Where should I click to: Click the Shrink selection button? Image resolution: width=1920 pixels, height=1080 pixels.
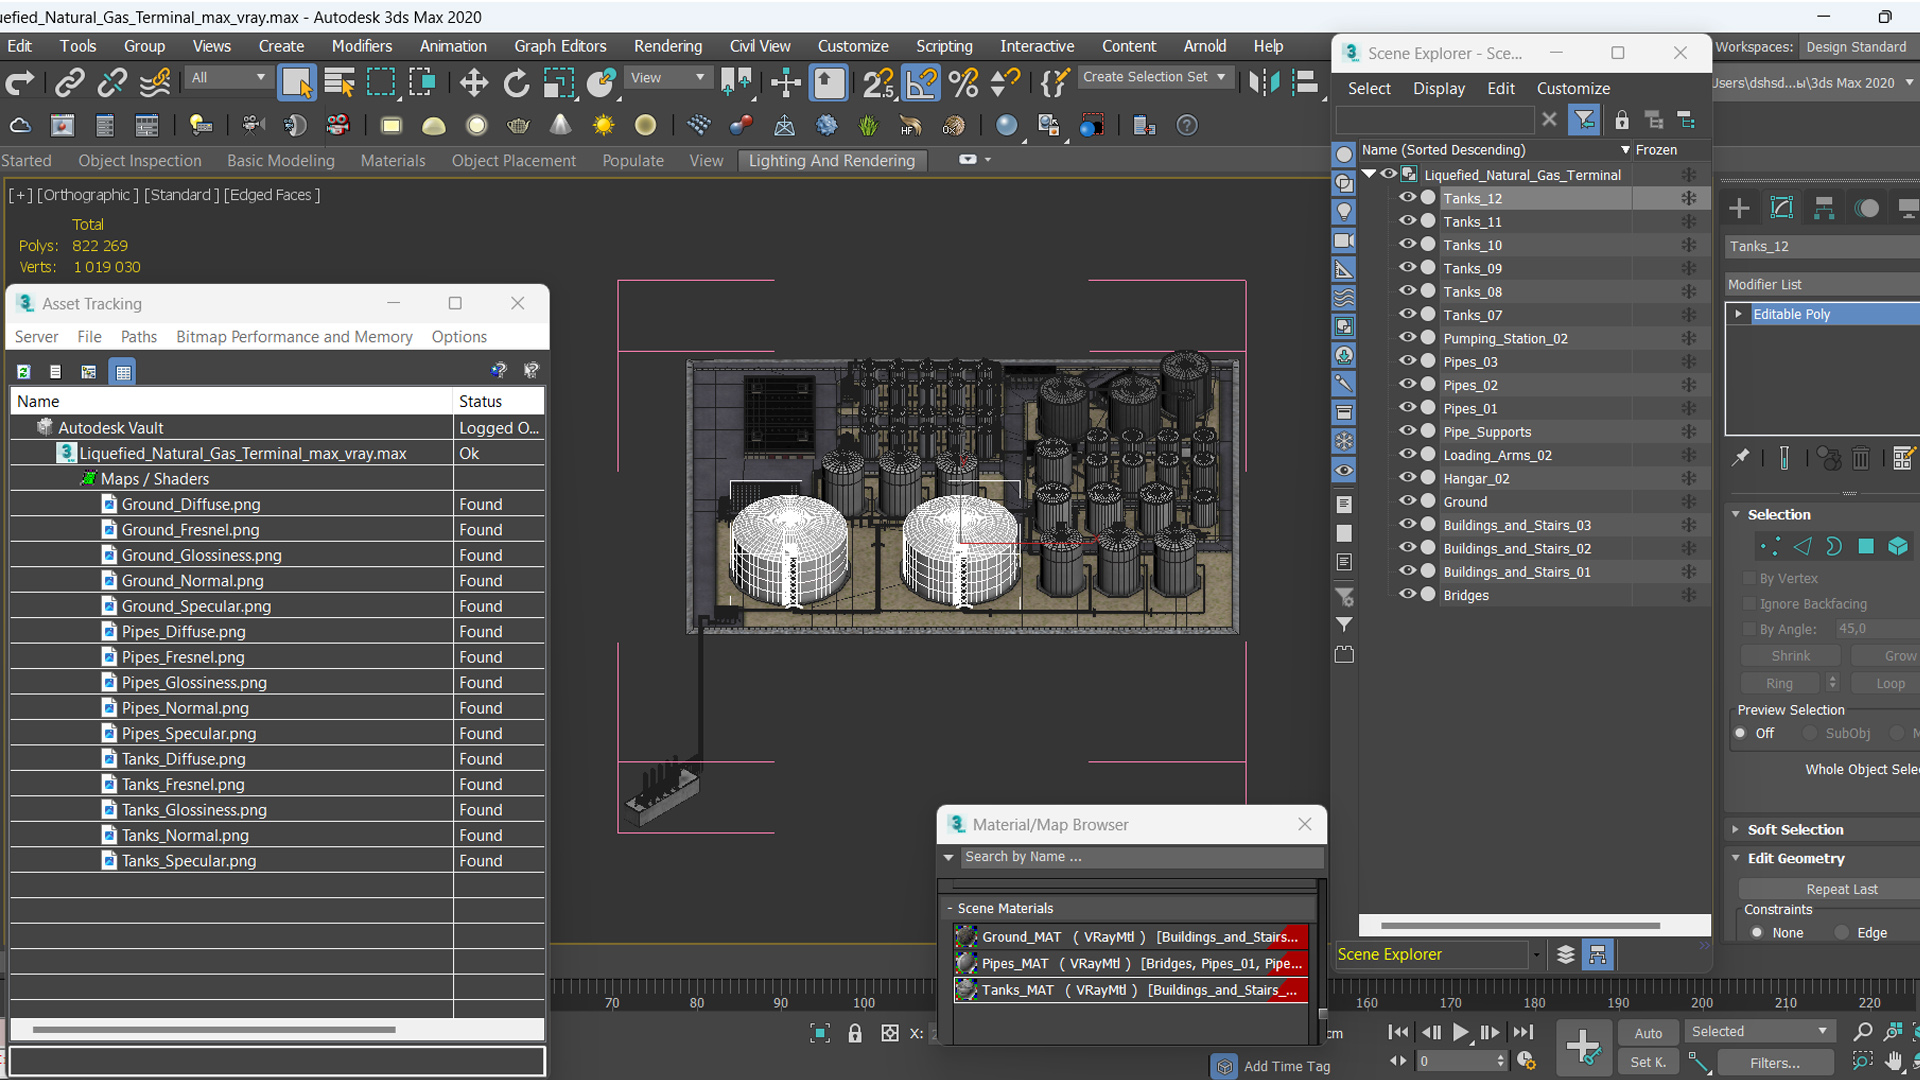click(1790, 656)
